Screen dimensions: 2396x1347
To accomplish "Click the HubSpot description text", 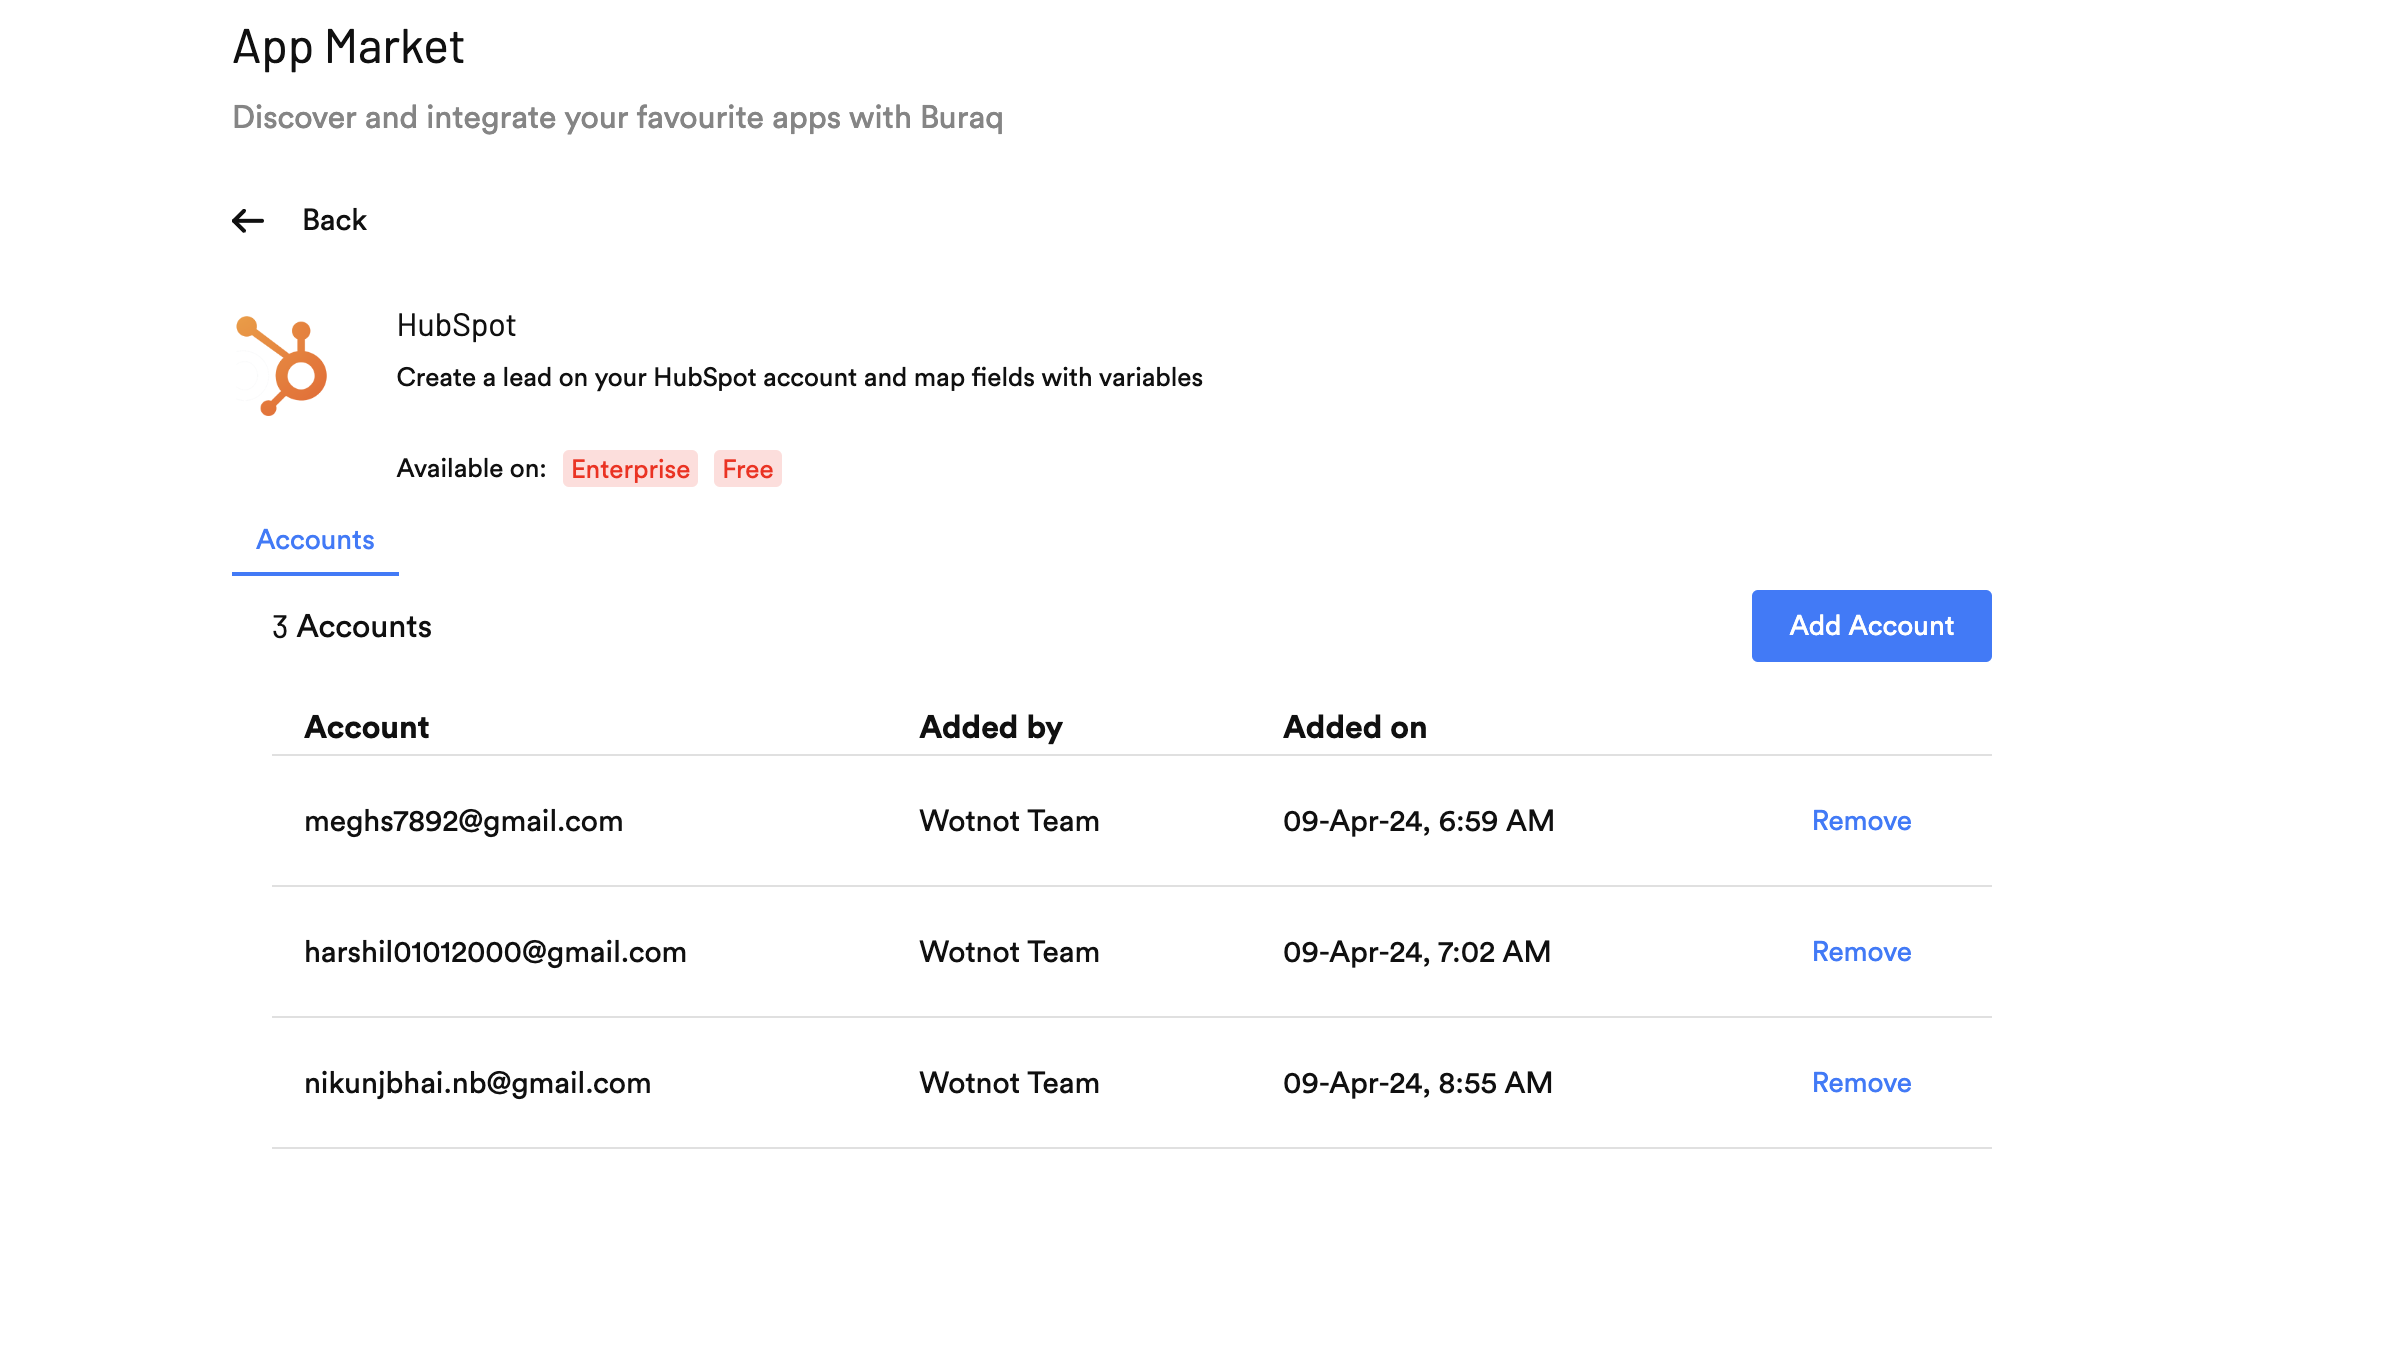I will point(799,378).
